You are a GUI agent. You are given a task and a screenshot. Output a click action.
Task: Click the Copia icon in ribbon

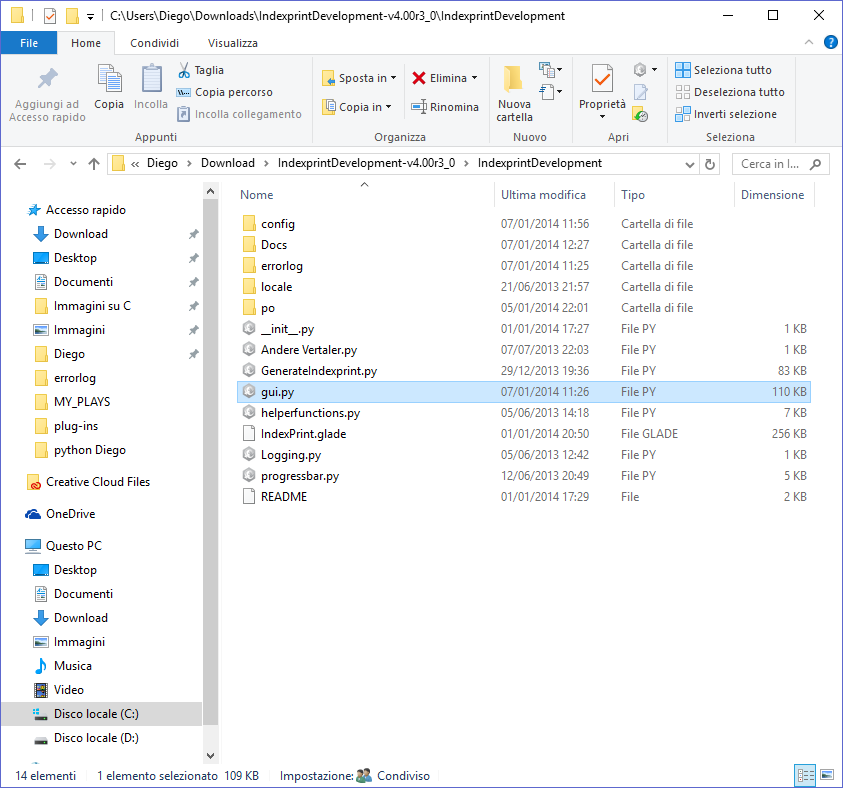[109, 78]
